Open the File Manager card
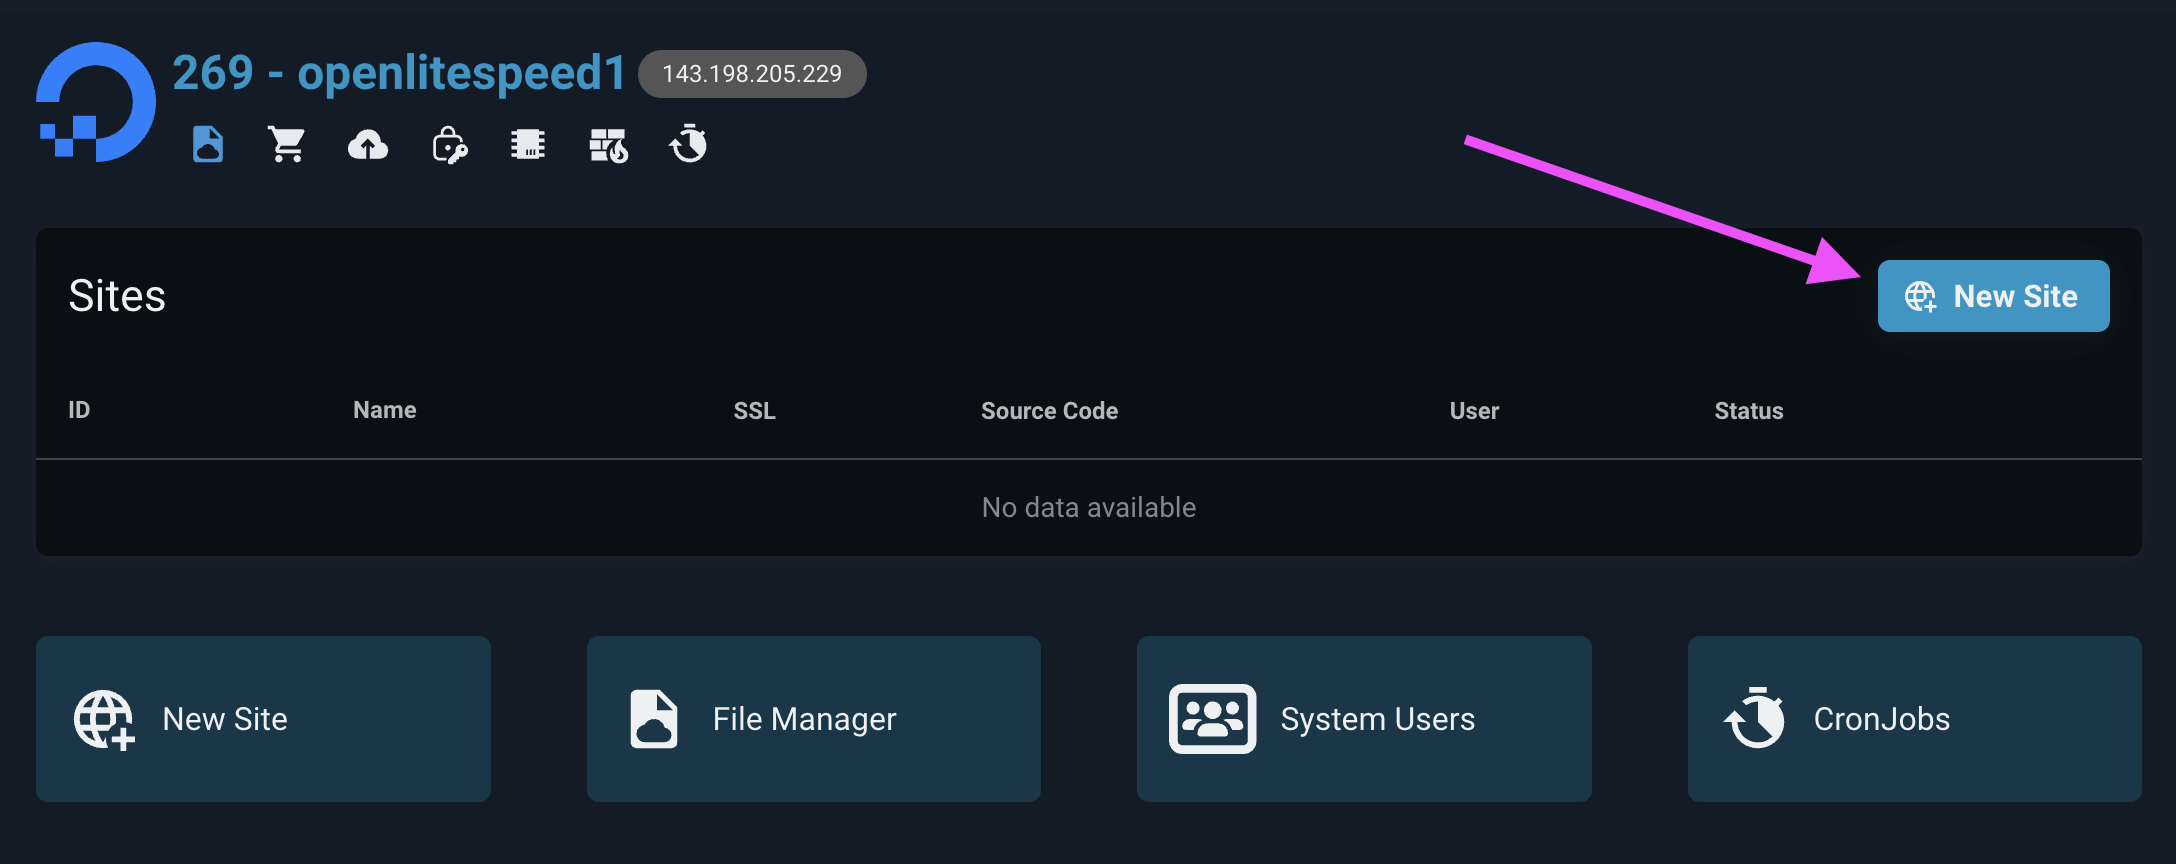Screen dimensions: 2176x864 pos(813,719)
